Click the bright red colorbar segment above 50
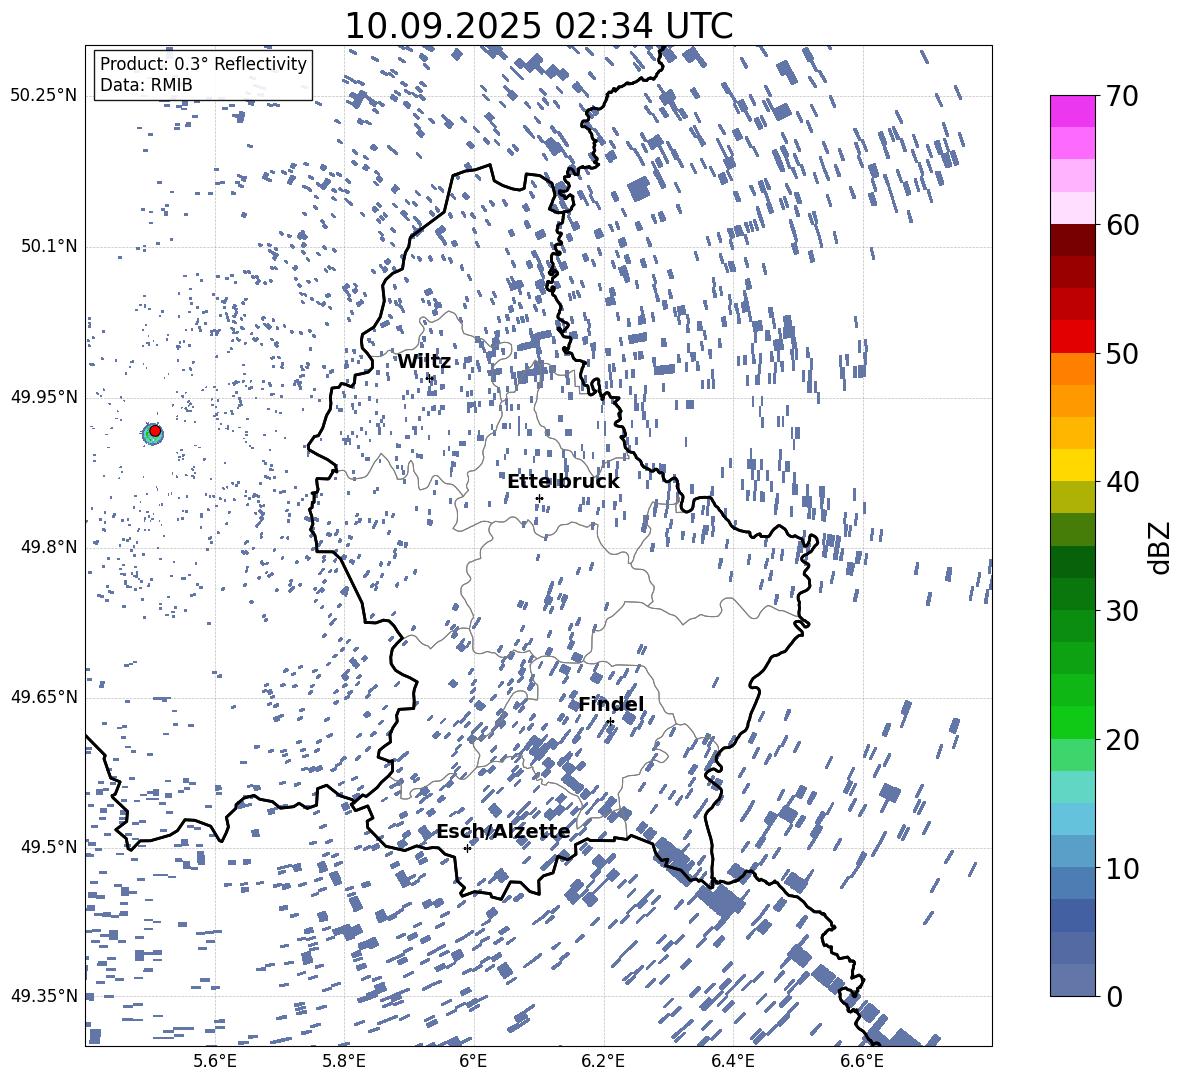Viewport: 1184px width, 1081px height. pos(1073,337)
